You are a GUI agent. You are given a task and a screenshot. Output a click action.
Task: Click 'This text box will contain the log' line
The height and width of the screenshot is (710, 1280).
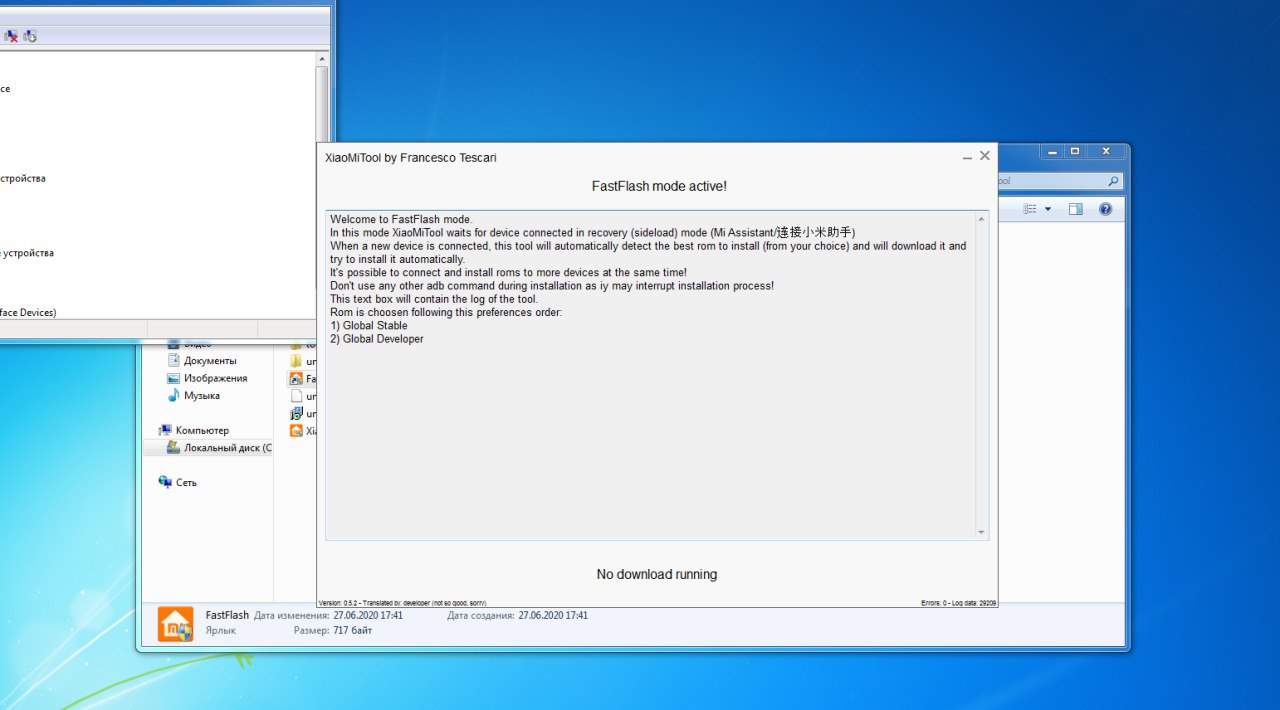tap(434, 299)
